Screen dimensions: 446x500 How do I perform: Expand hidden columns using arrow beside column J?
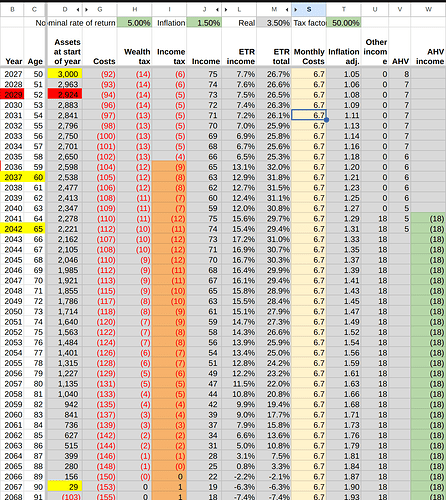coord(217,10)
